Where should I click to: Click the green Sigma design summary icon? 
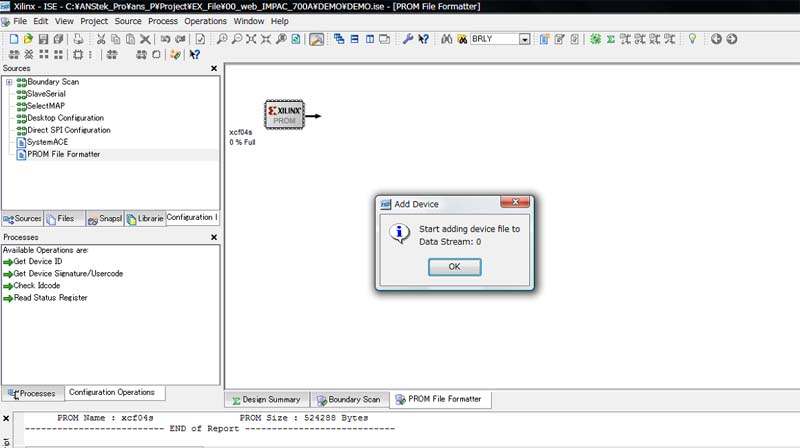click(610, 39)
